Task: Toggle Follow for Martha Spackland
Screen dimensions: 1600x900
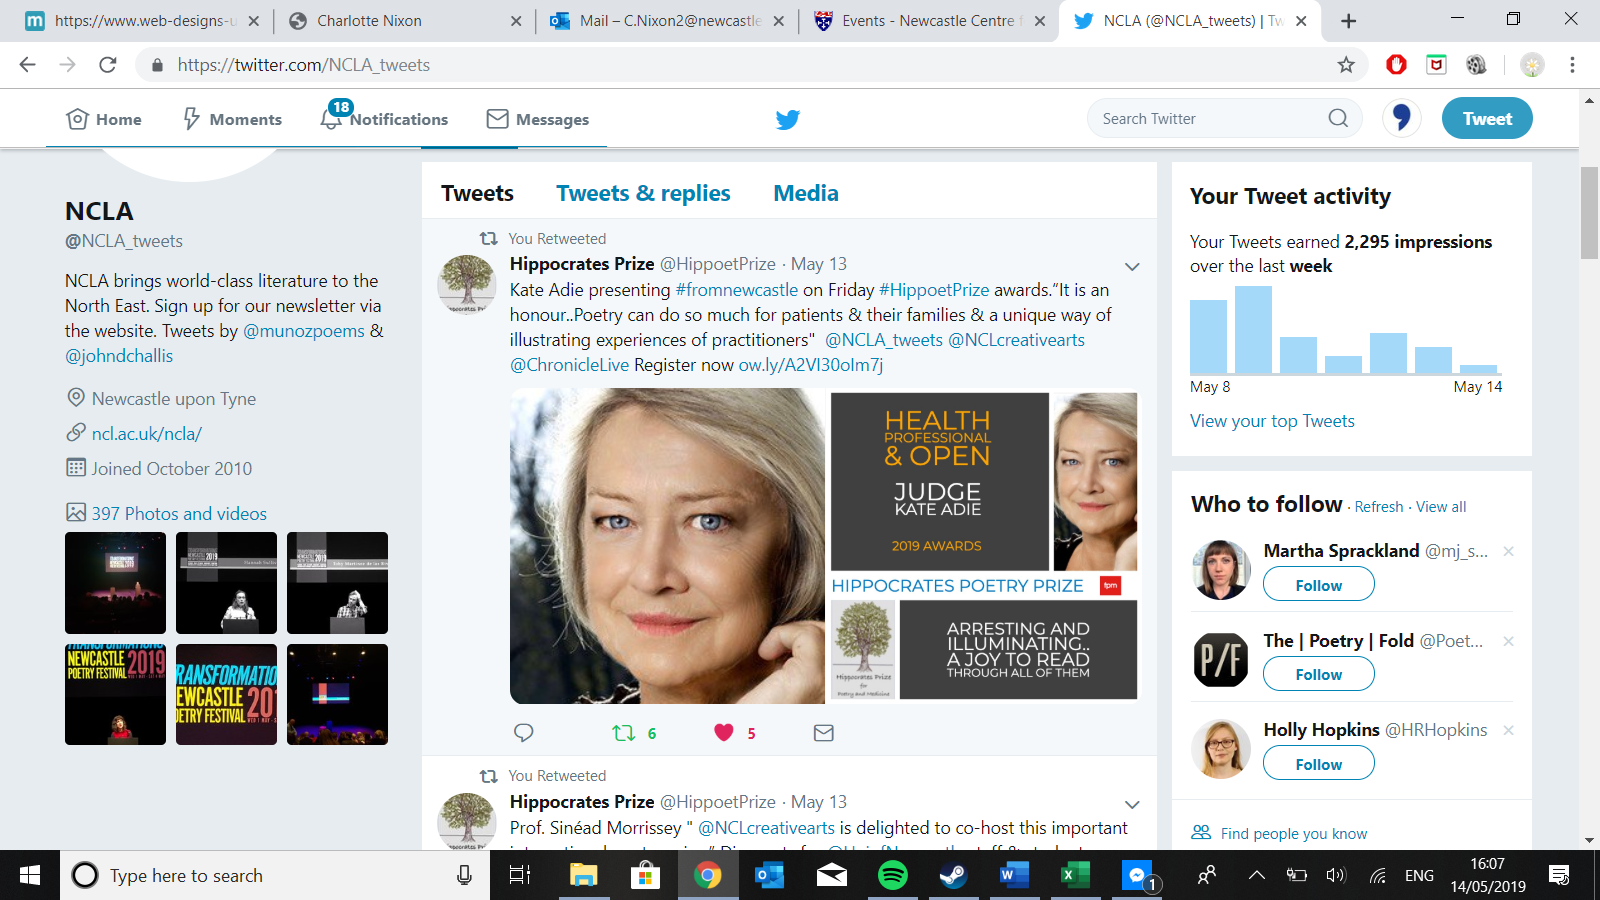Action: (1318, 585)
